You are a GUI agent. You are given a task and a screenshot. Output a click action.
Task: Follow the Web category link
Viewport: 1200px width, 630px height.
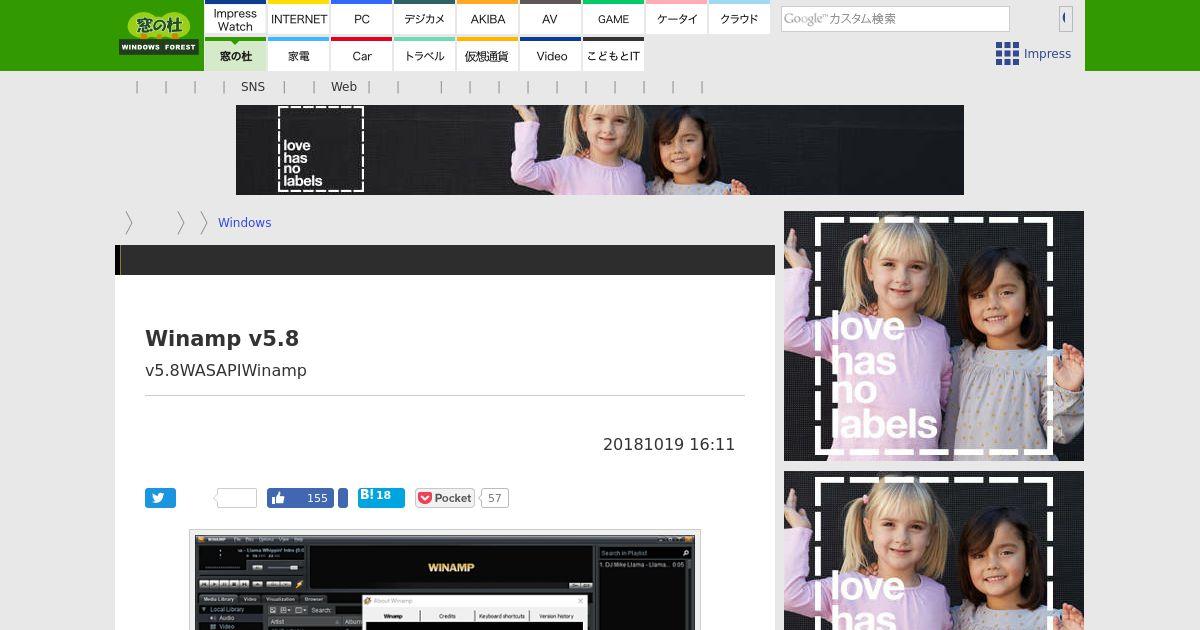pyautogui.click(x=344, y=87)
